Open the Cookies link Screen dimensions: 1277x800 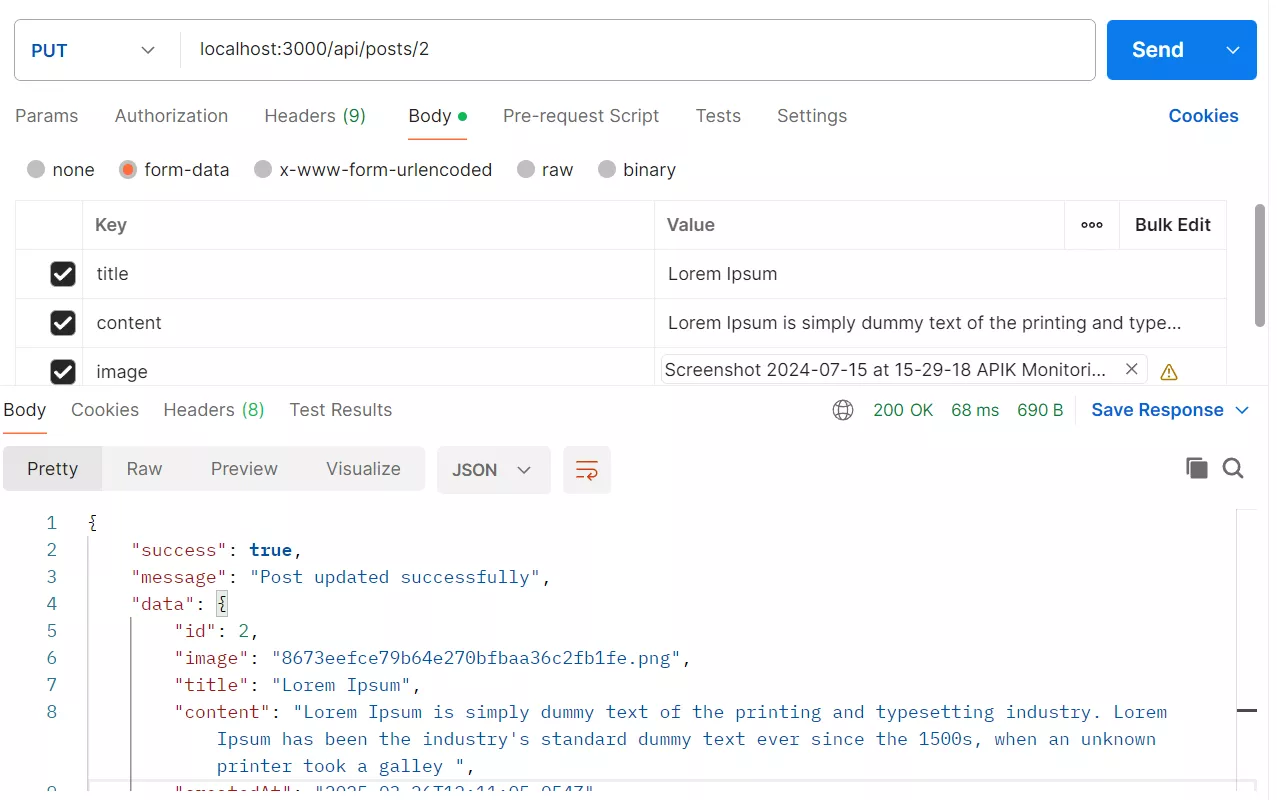click(1203, 116)
